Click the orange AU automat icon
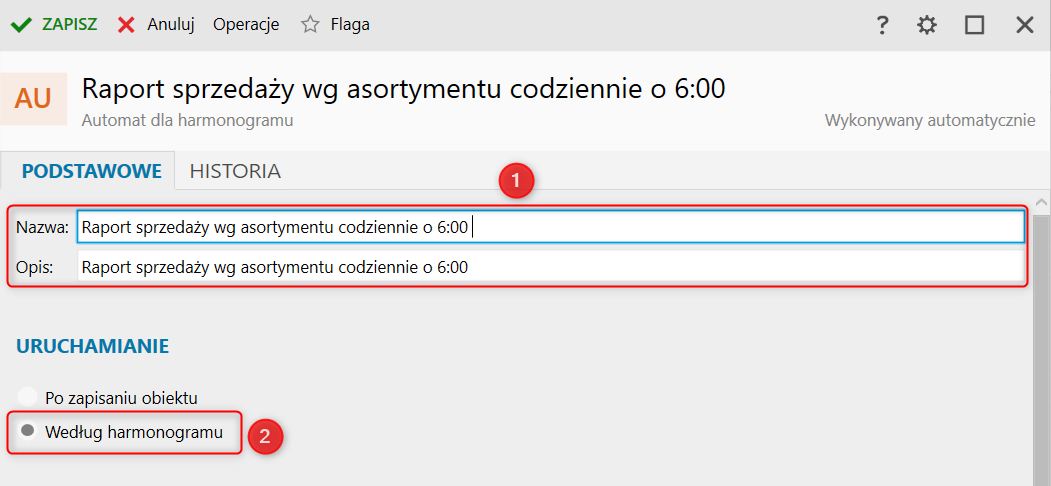The image size is (1051, 486). pos(33,98)
